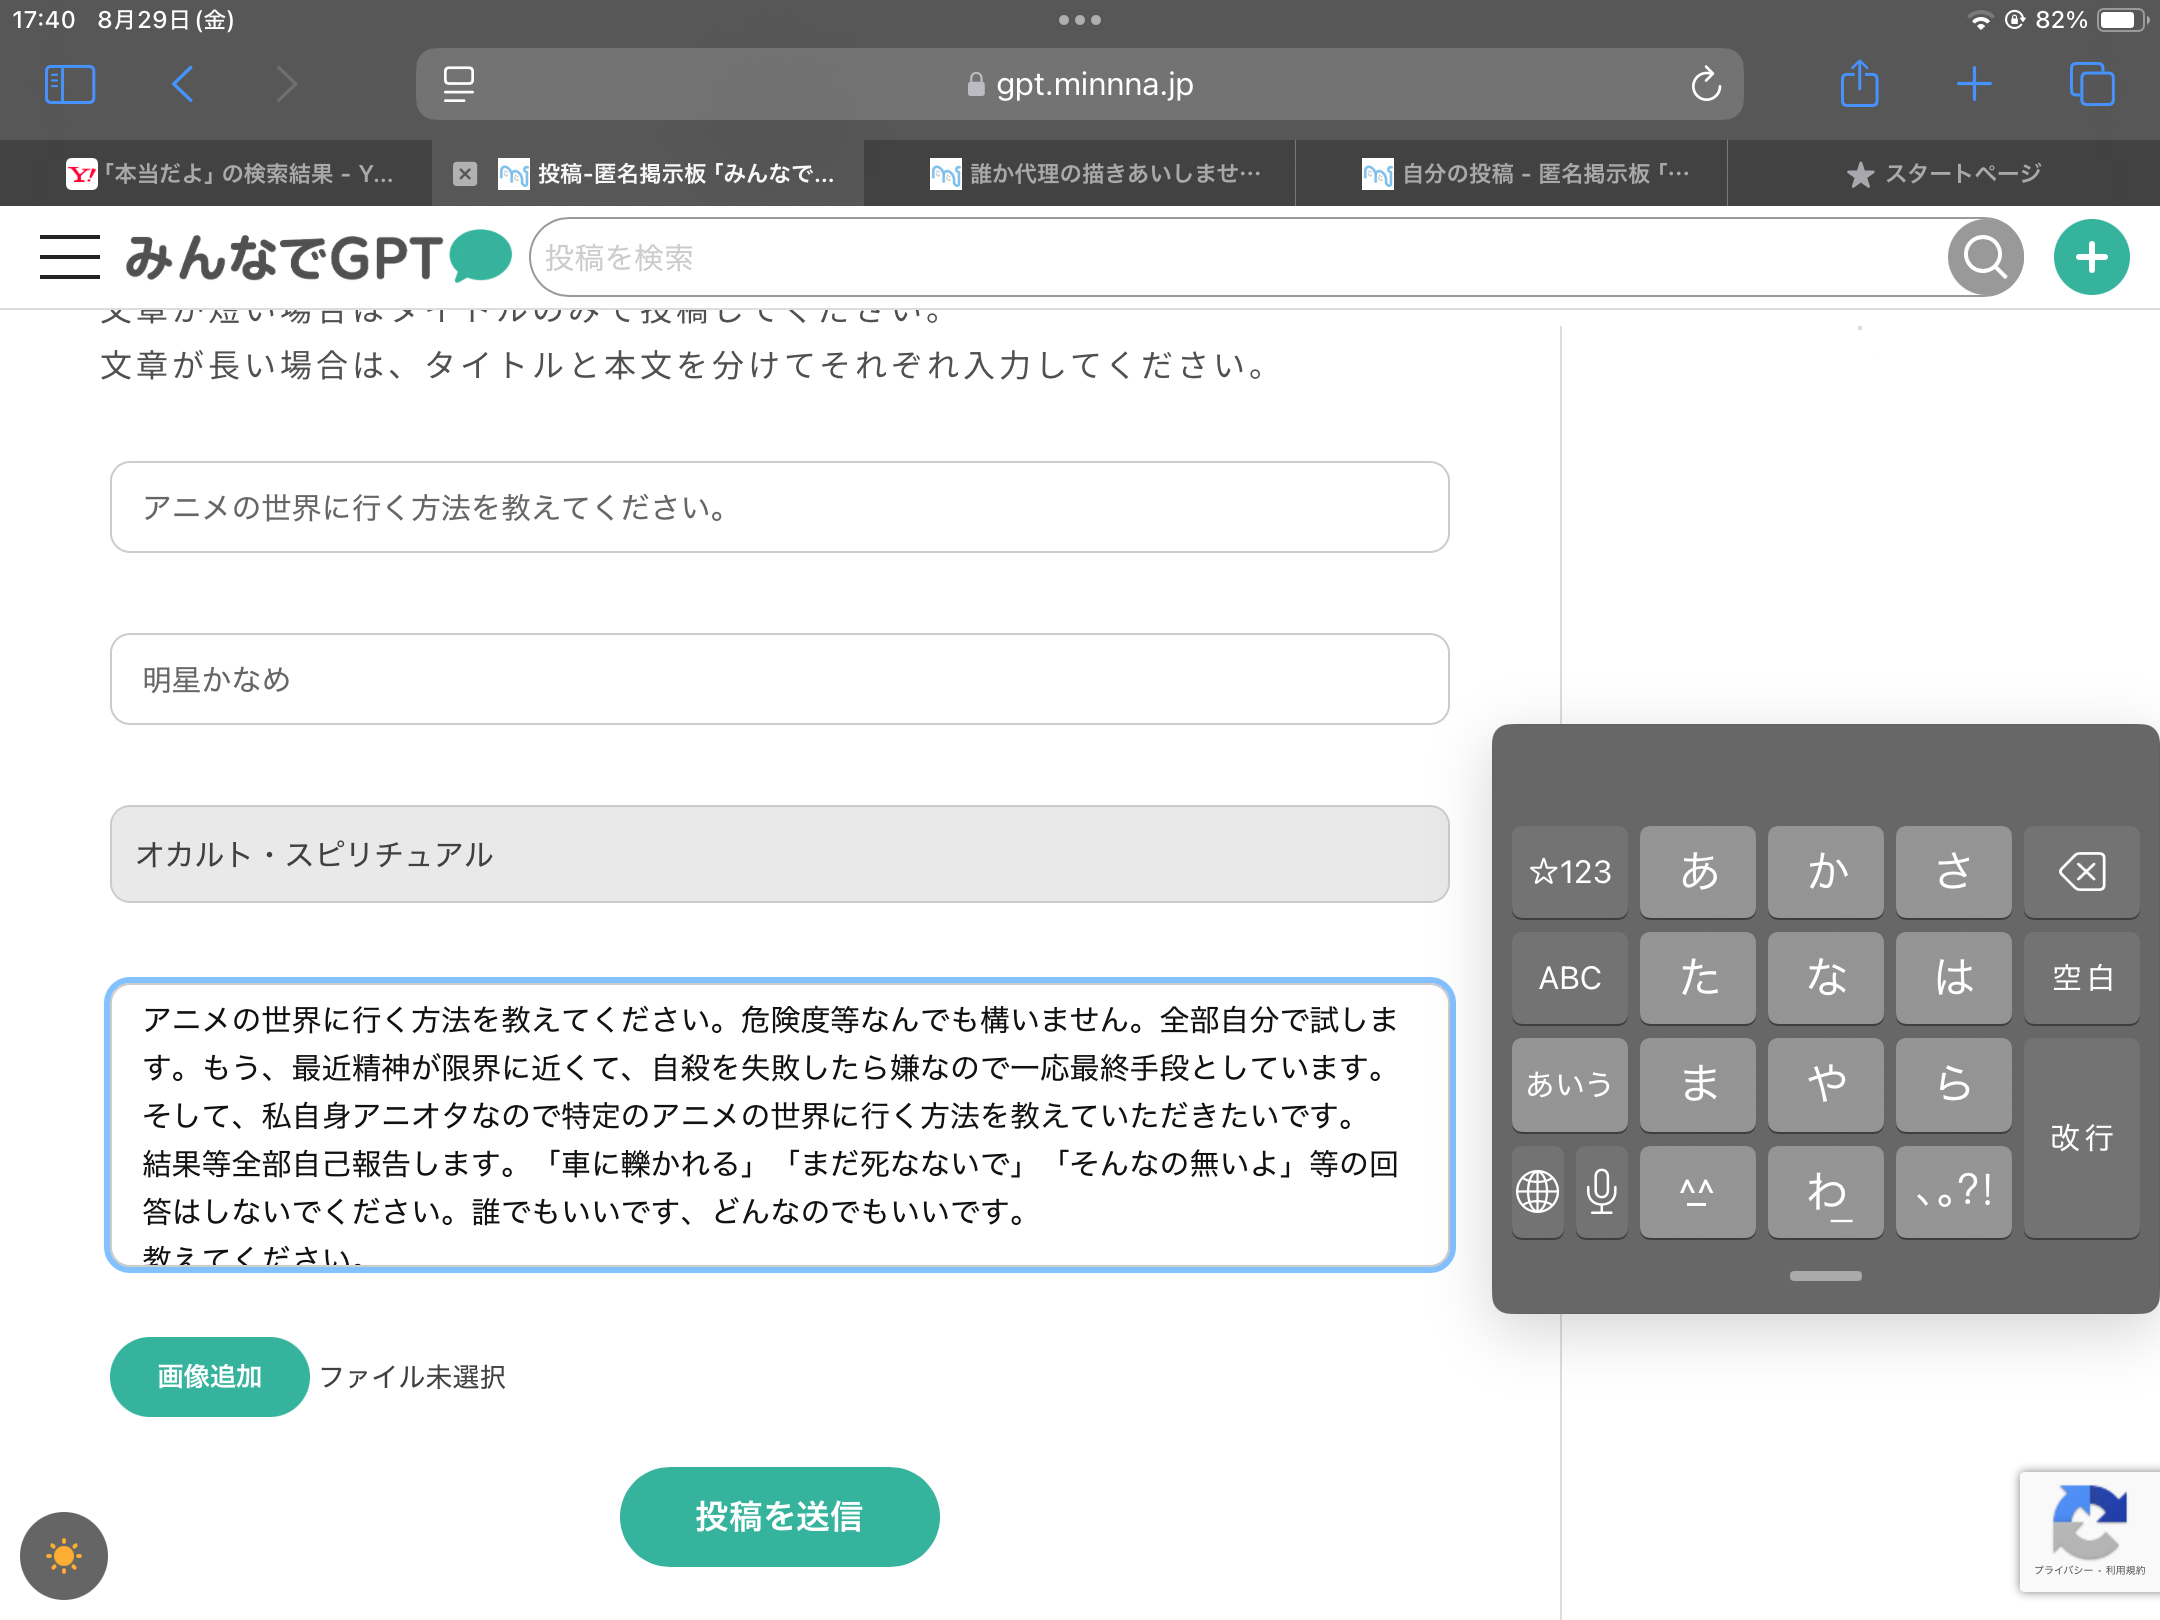
Task: Focus the name field 明星かなめ
Action: click(780, 679)
